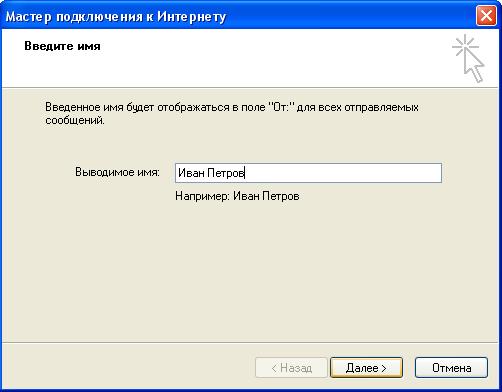Click the empty beige area below the hint text

(x=250, y=270)
